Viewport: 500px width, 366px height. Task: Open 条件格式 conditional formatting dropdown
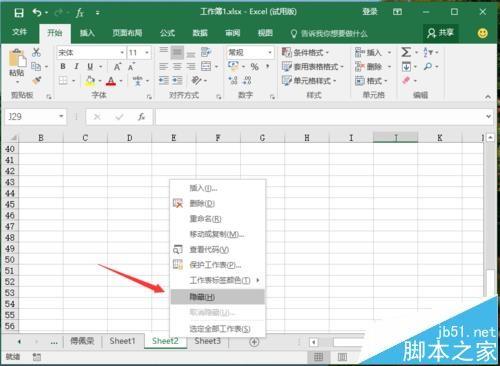click(306, 52)
